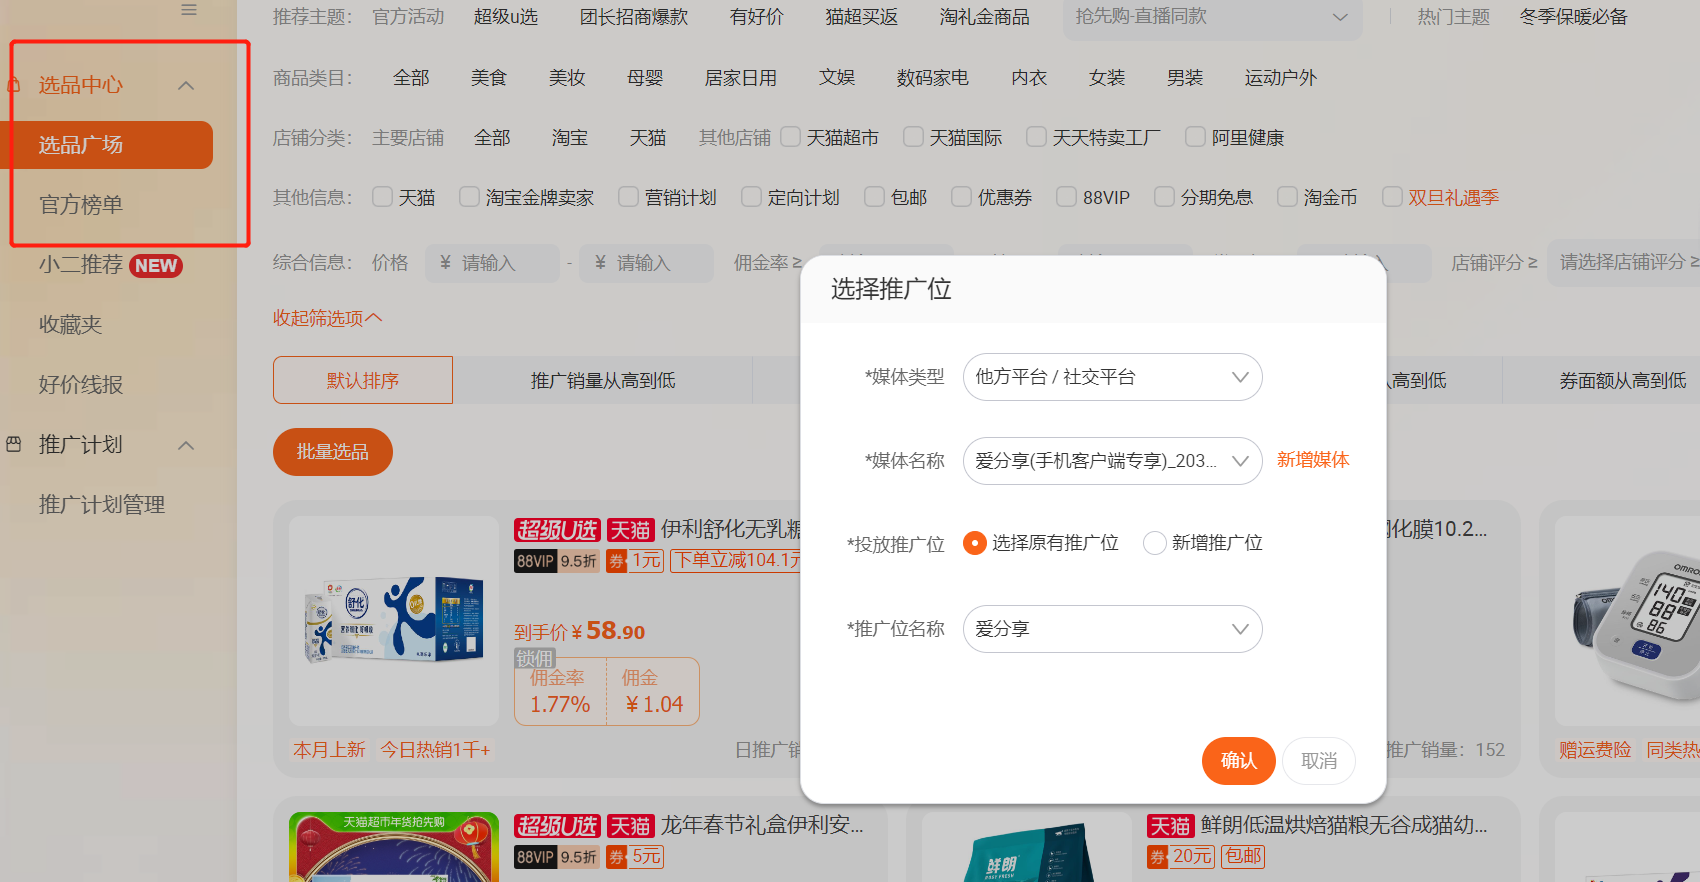Check the 88VIP checkbox
Viewport: 1700px width, 882px height.
[1066, 197]
